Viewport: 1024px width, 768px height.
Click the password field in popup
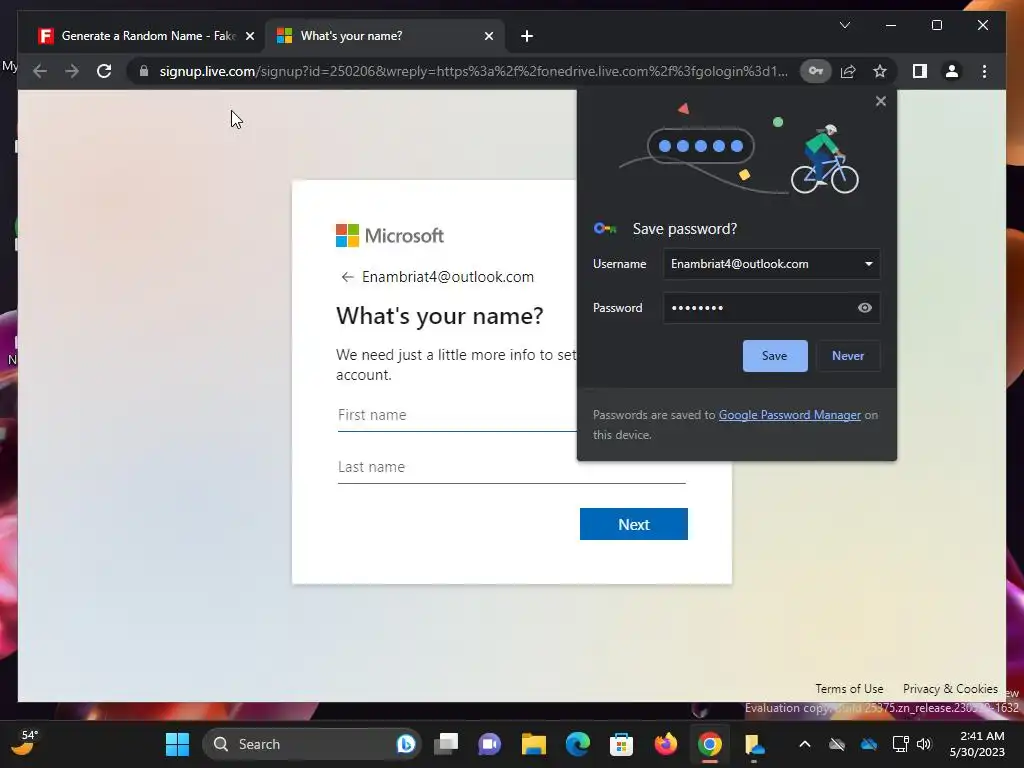pos(771,308)
